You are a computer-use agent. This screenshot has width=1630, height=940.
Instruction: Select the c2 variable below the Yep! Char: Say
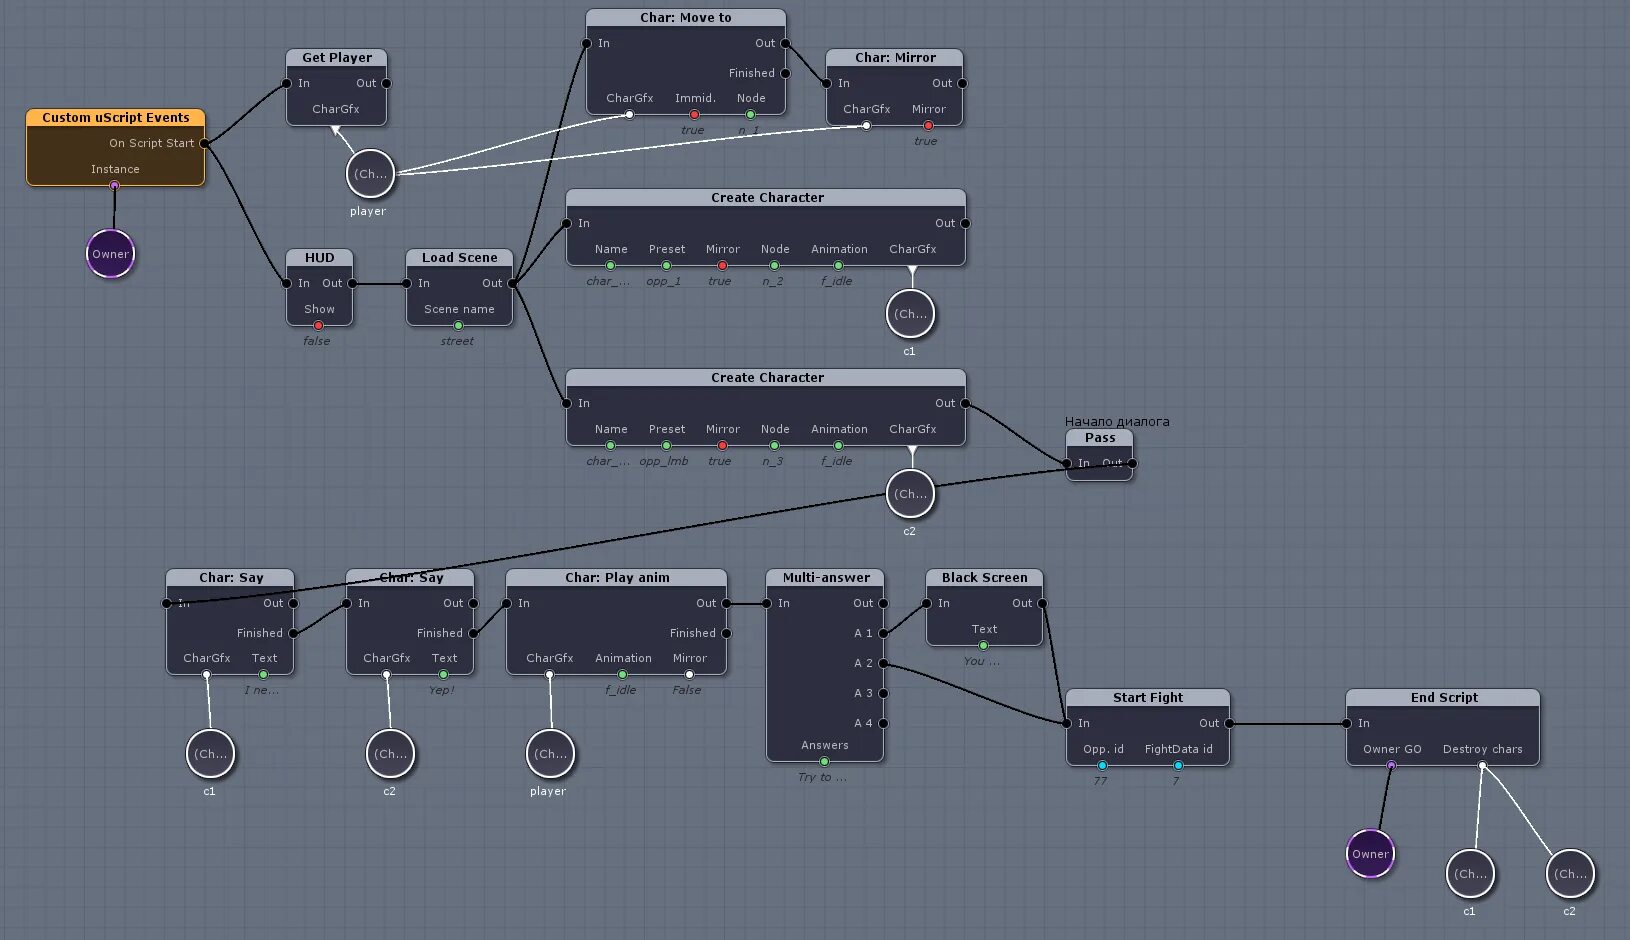coord(390,754)
